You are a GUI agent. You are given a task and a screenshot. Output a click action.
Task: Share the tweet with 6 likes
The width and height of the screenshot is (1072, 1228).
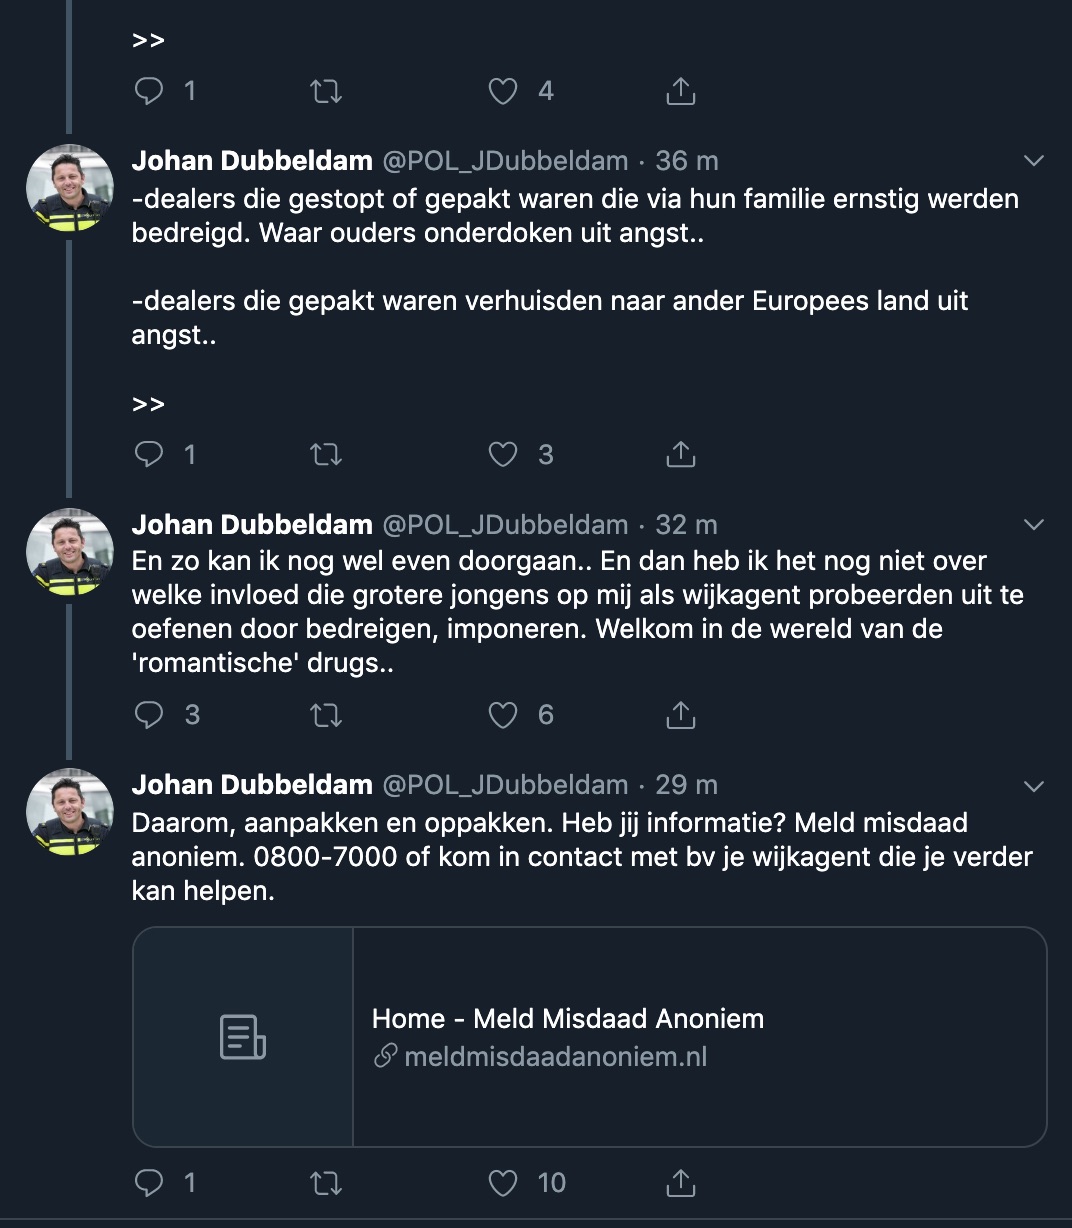[680, 714]
